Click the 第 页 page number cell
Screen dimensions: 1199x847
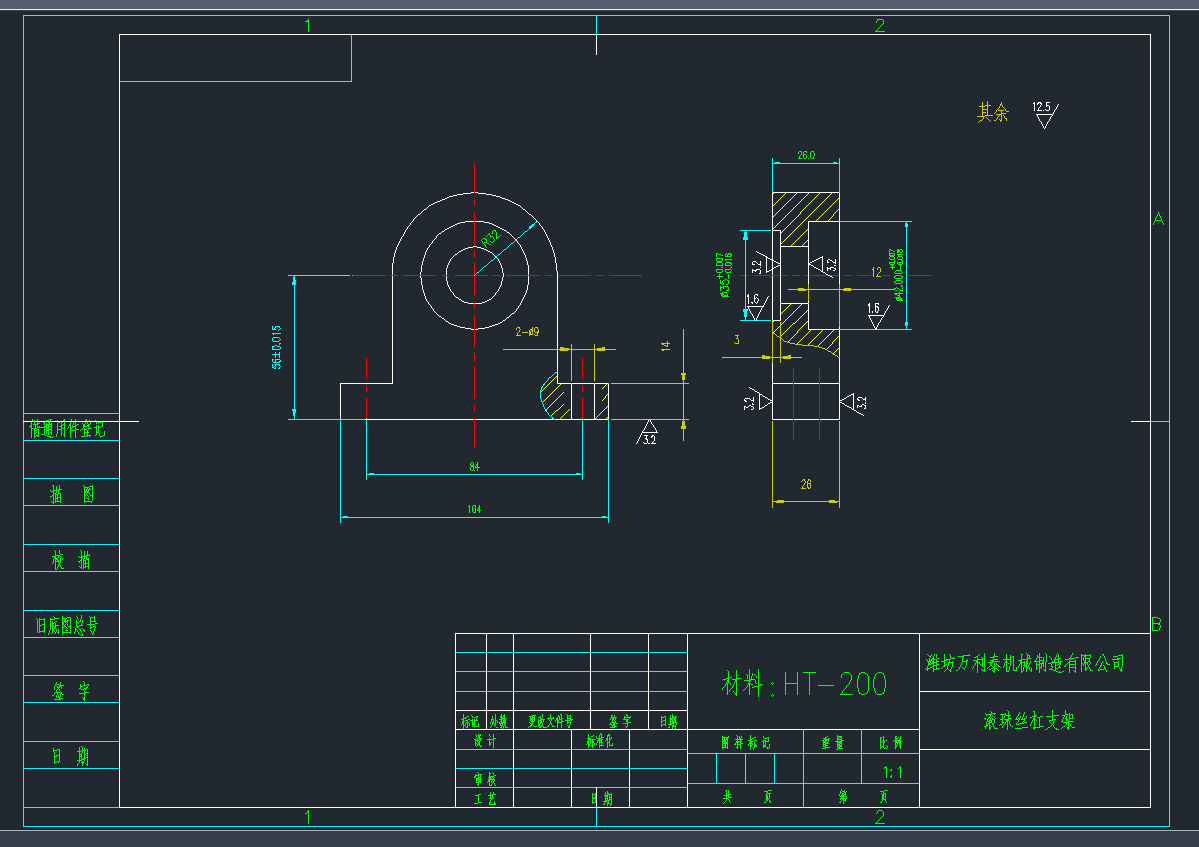tap(863, 797)
